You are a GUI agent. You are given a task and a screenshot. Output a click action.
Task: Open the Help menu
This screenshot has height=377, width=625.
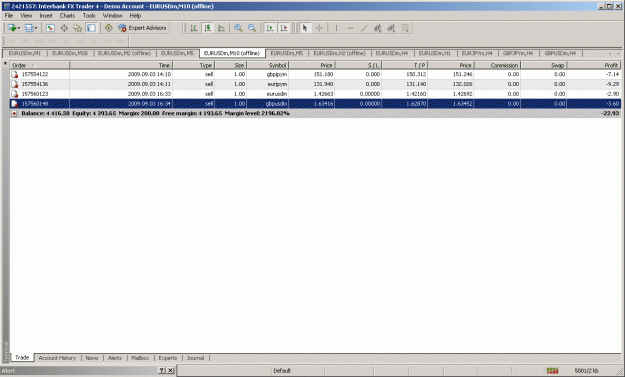tap(135, 16)
